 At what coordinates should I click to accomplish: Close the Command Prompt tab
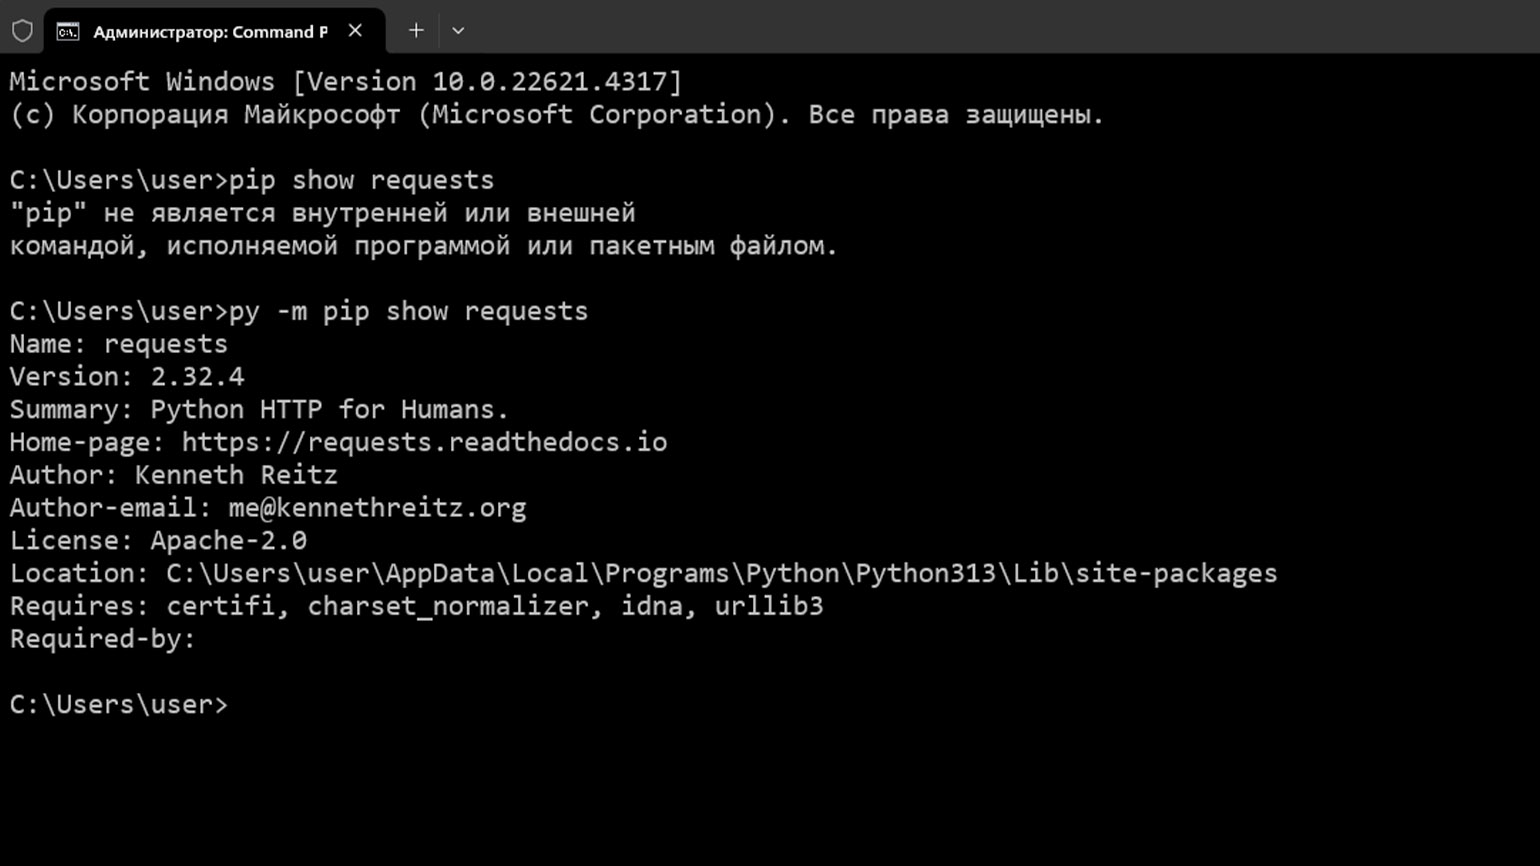(355, 31)
